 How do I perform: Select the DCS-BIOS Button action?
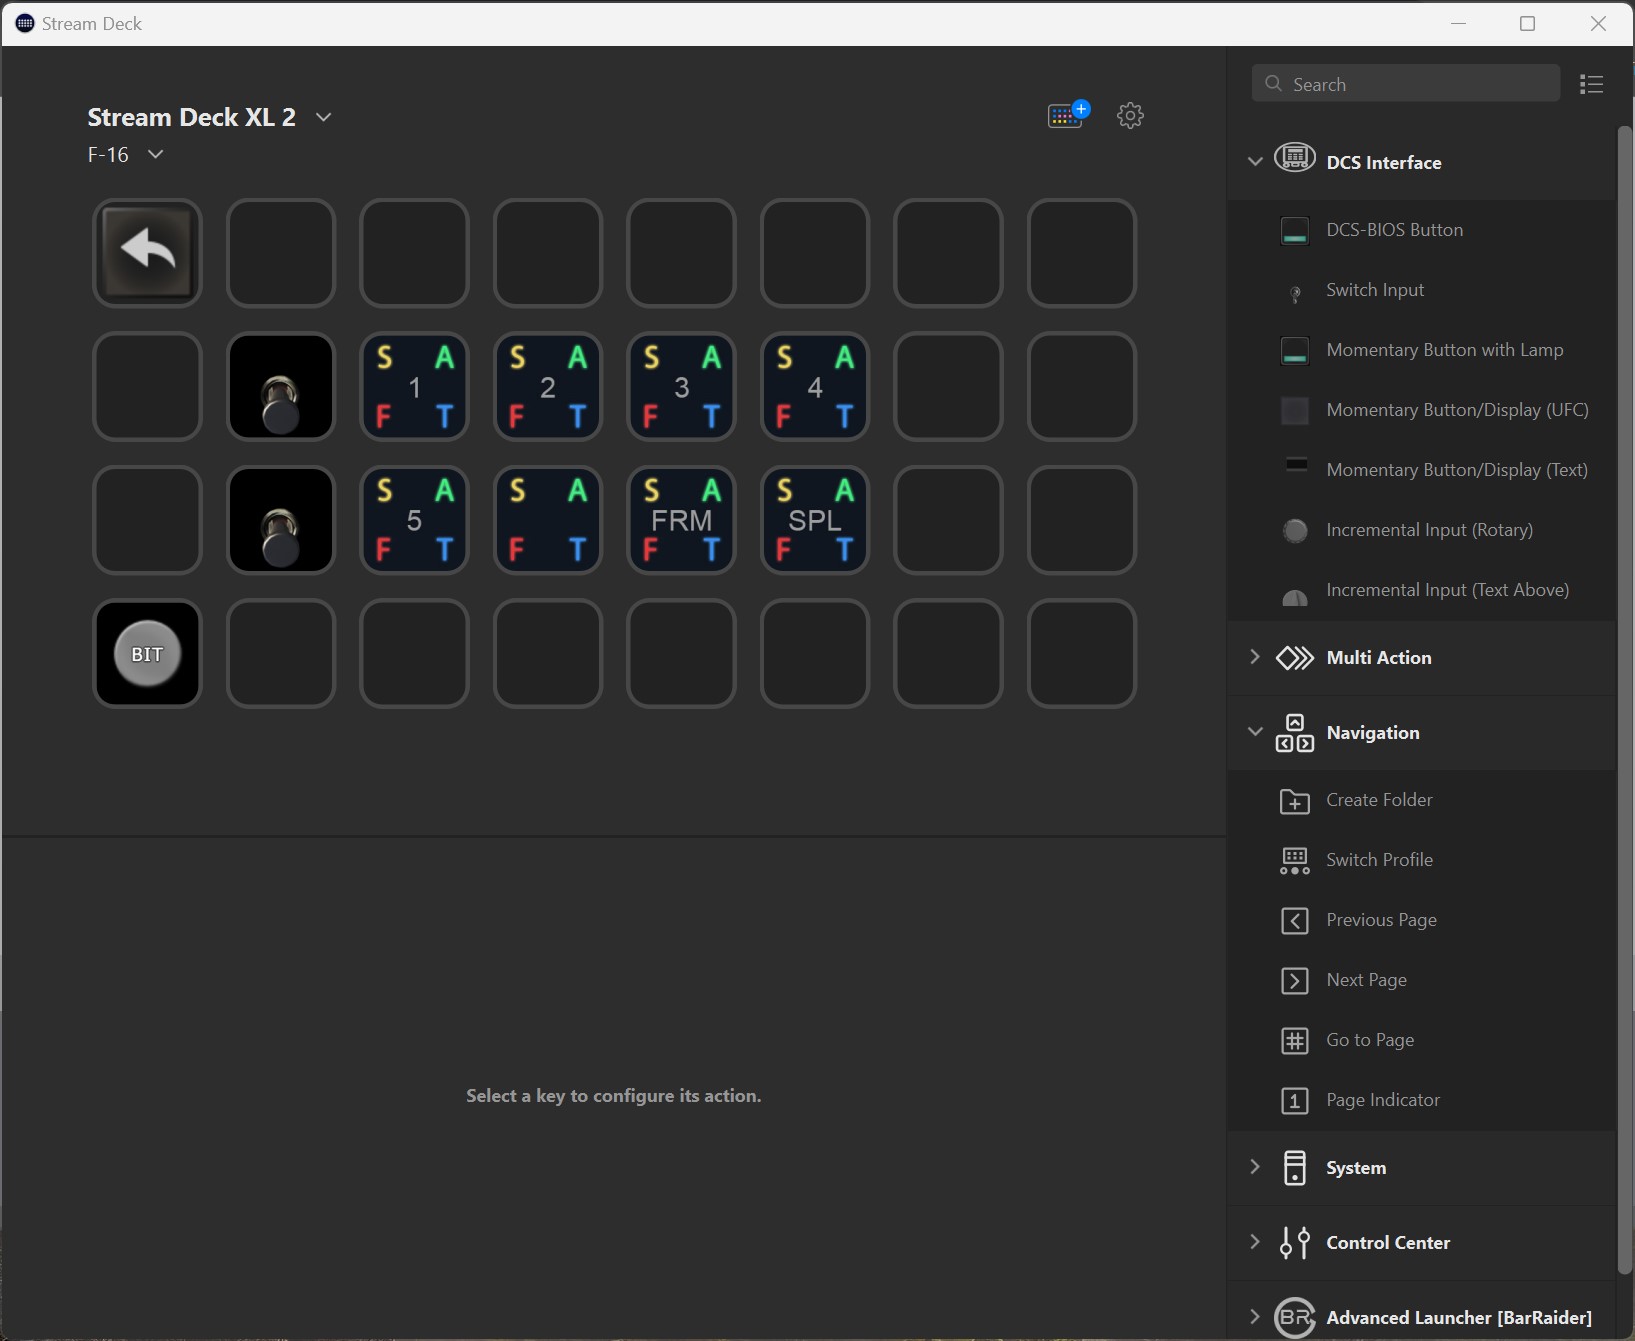(1394, 230)
